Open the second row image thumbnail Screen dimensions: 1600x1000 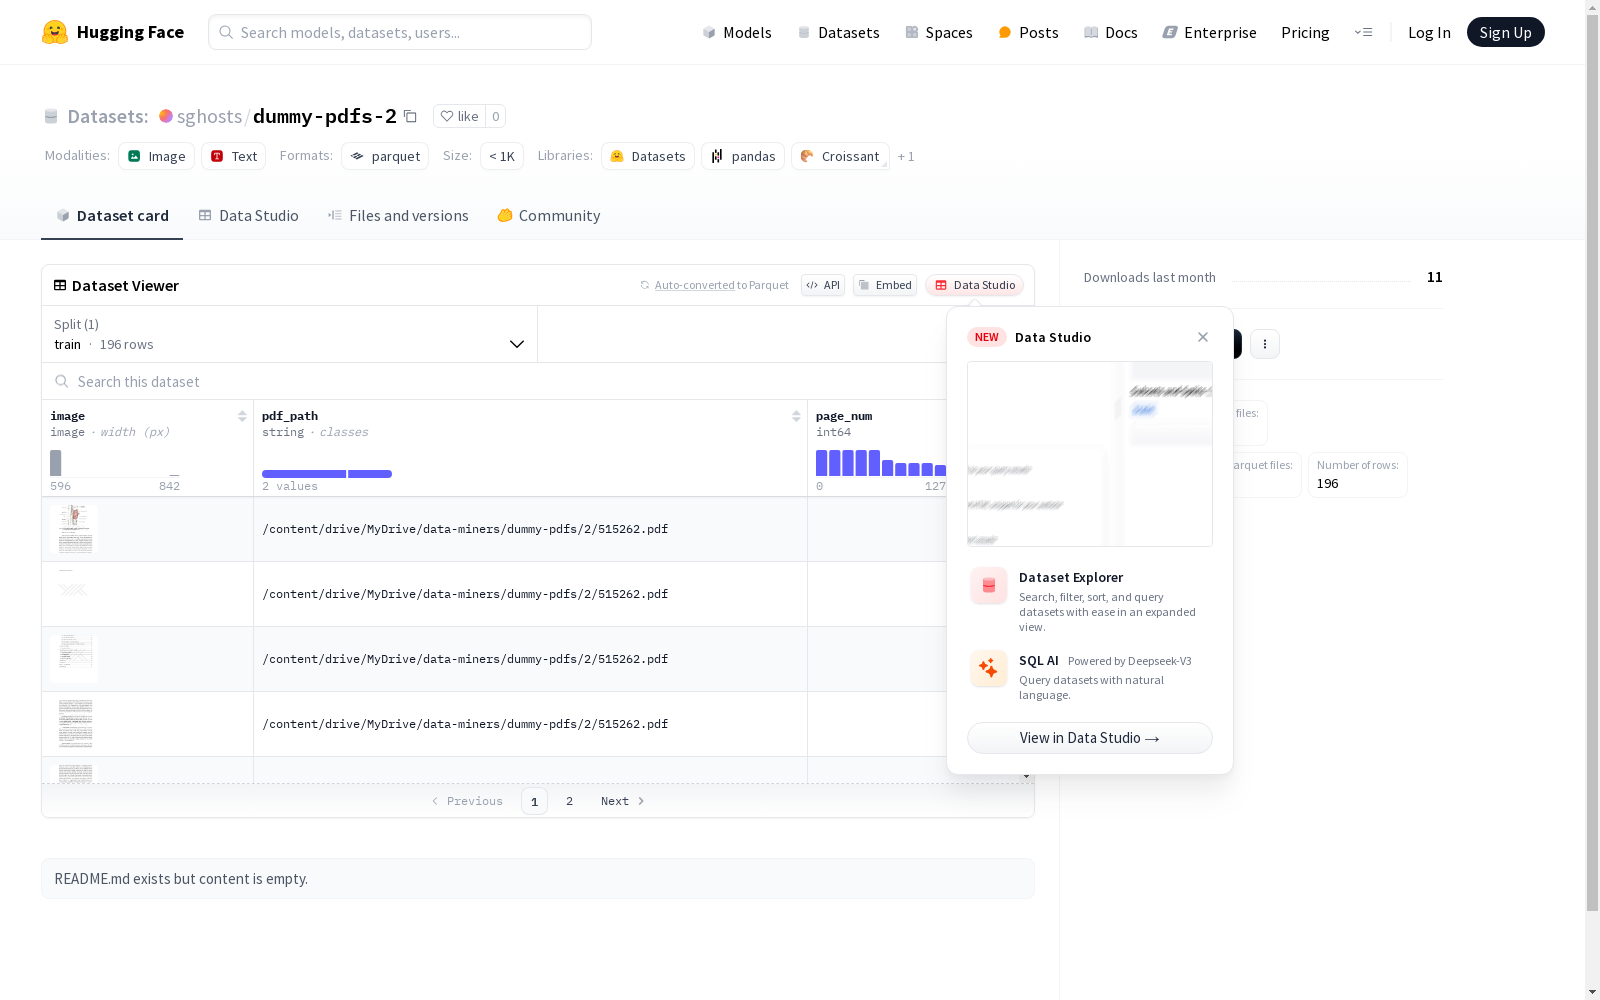(x=74, y=594)
